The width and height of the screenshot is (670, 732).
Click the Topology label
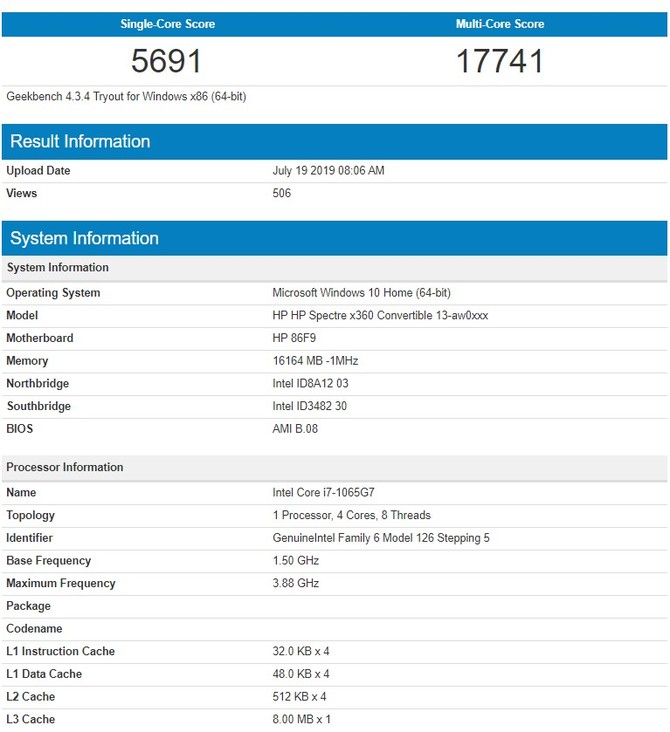pos(30,515)
